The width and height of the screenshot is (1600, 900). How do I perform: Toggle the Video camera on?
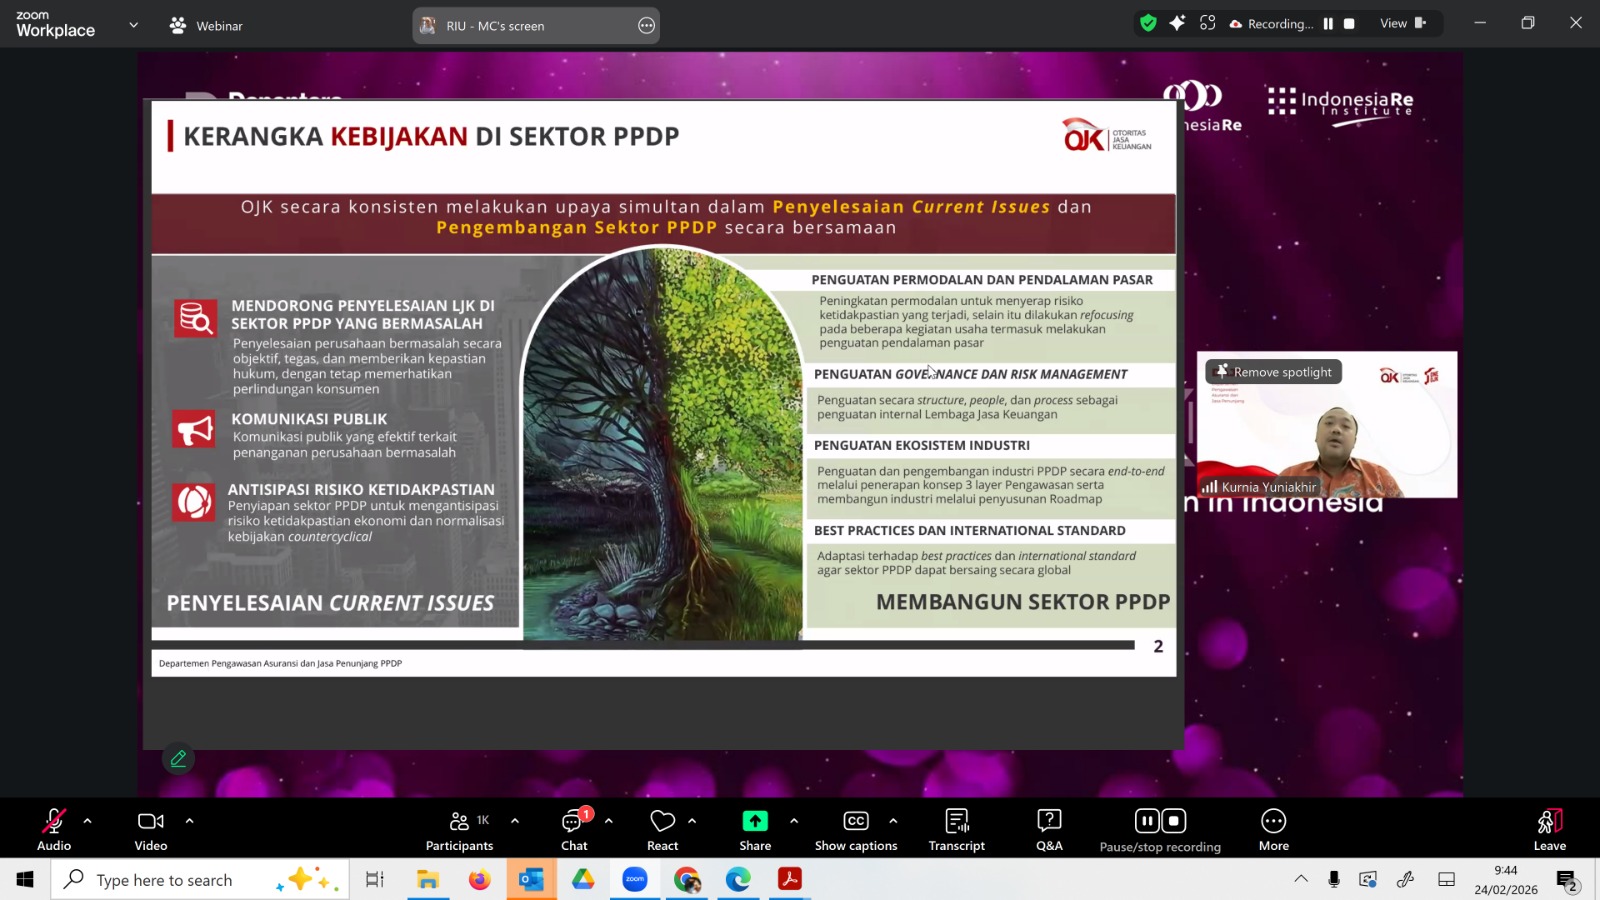[x=151, y=829]
